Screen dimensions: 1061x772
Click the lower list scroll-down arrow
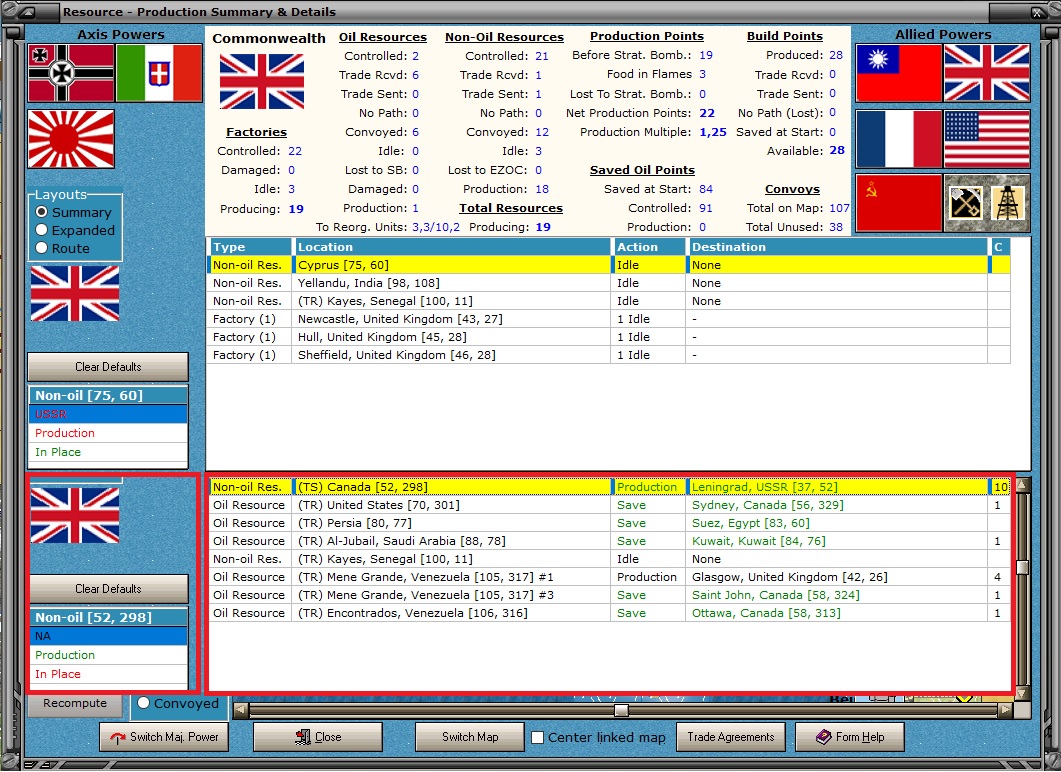tap(1022, 693)
